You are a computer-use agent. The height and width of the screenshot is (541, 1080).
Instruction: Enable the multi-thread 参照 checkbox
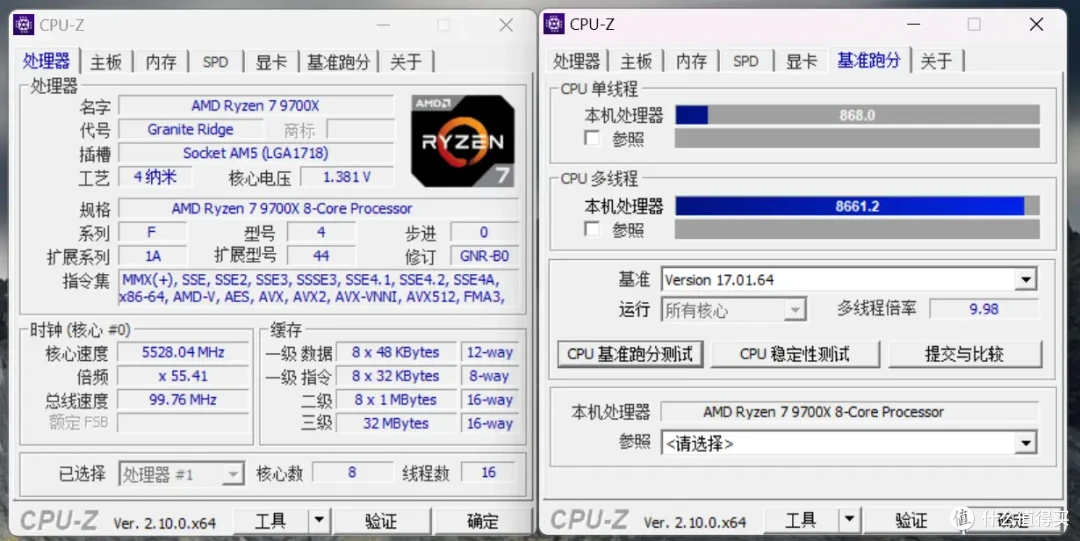(592, 229)
